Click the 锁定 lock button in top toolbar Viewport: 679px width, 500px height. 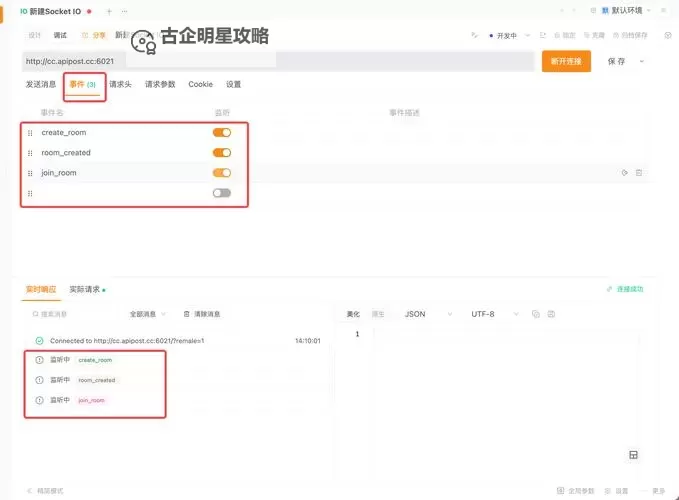coord(565,35)
